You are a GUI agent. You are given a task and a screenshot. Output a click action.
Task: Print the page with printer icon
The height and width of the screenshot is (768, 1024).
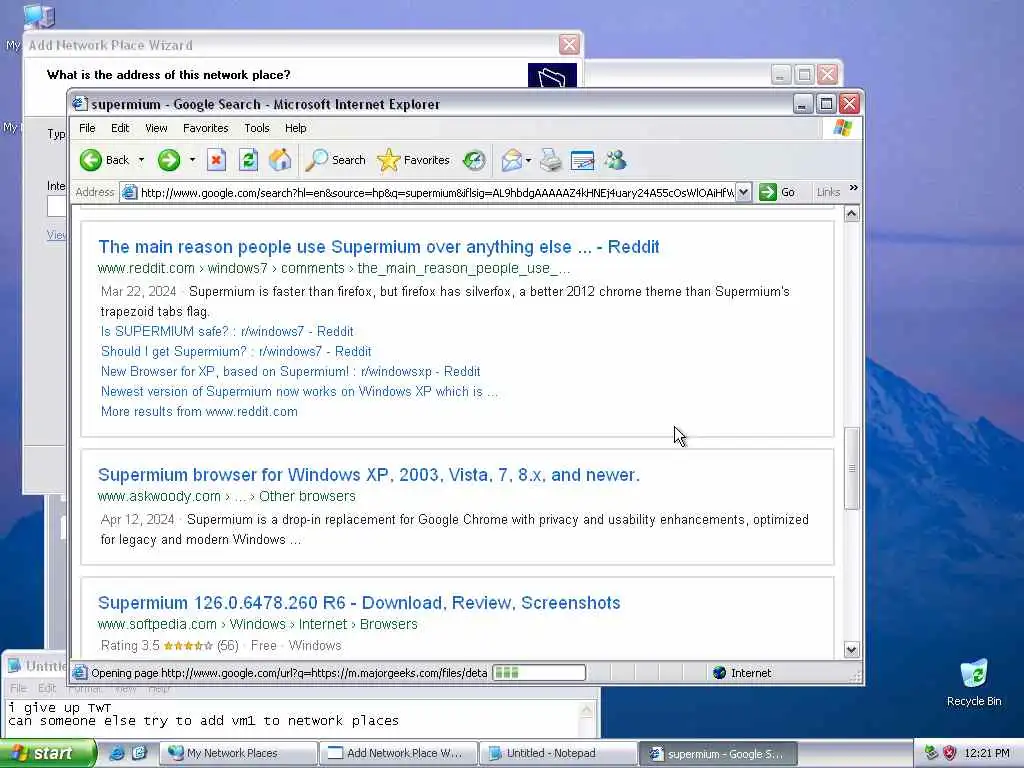click(x=551, y=160)
